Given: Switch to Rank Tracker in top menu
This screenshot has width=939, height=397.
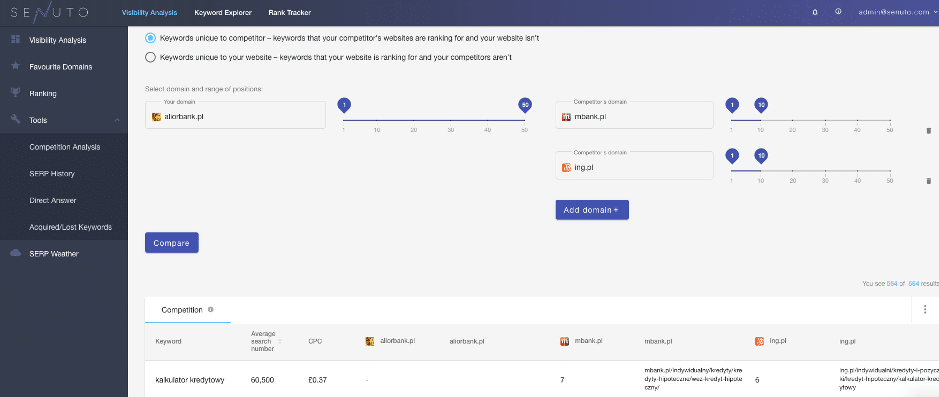Looking at the screenshot, I should click(290, 12).
